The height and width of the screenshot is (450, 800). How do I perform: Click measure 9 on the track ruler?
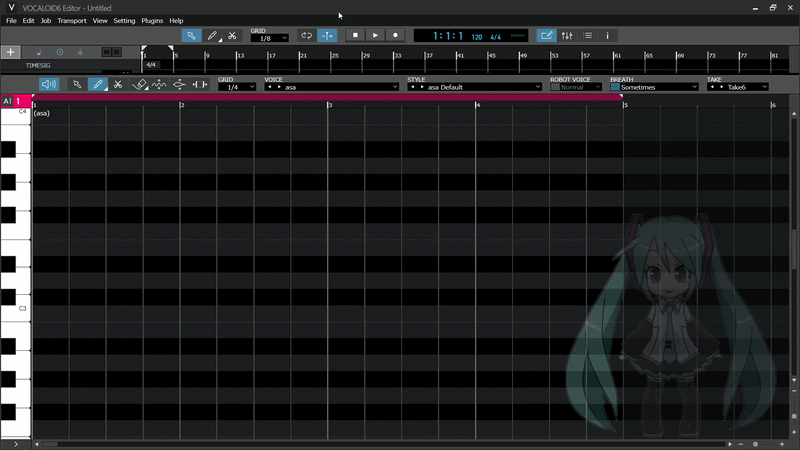pyautogui.click(x=207, y=55)
